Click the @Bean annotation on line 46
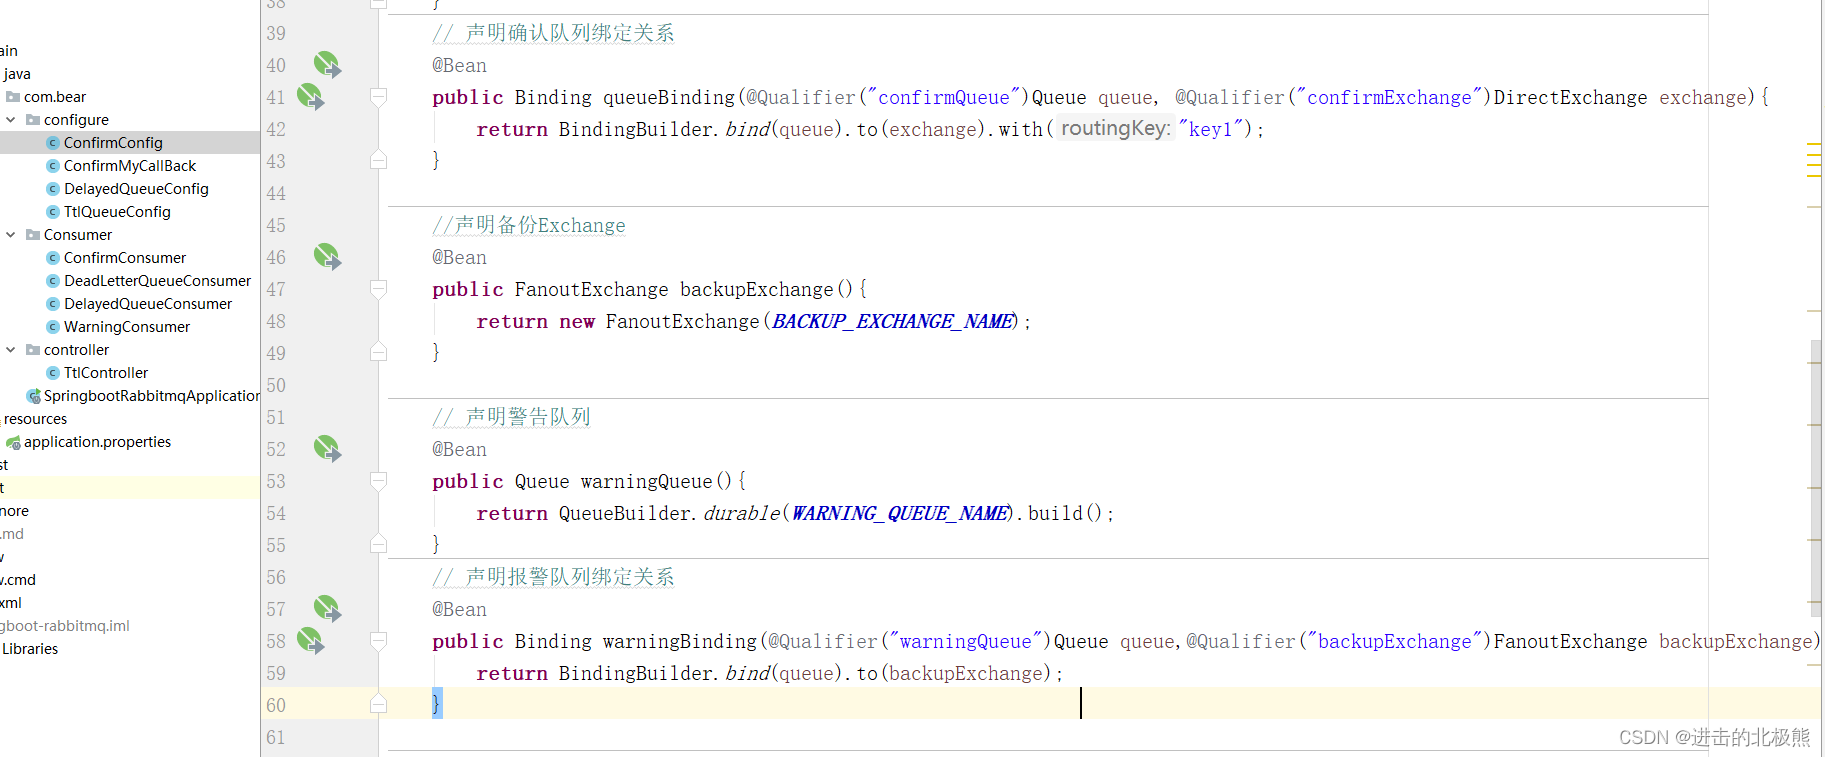Viewport: 1825px width, 757px height. click(x=459, y=257)
